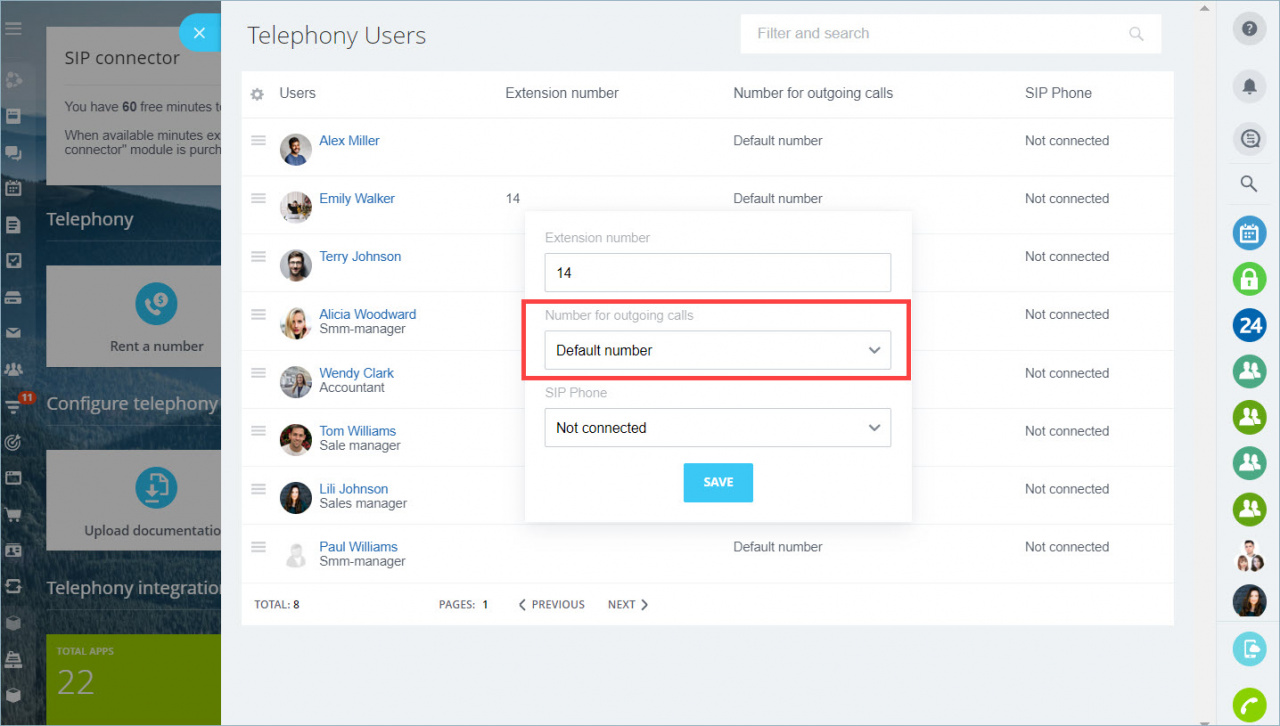Open Emily Walker's row menu icon
Screen dimensions: 1280x726
[258, 199]
